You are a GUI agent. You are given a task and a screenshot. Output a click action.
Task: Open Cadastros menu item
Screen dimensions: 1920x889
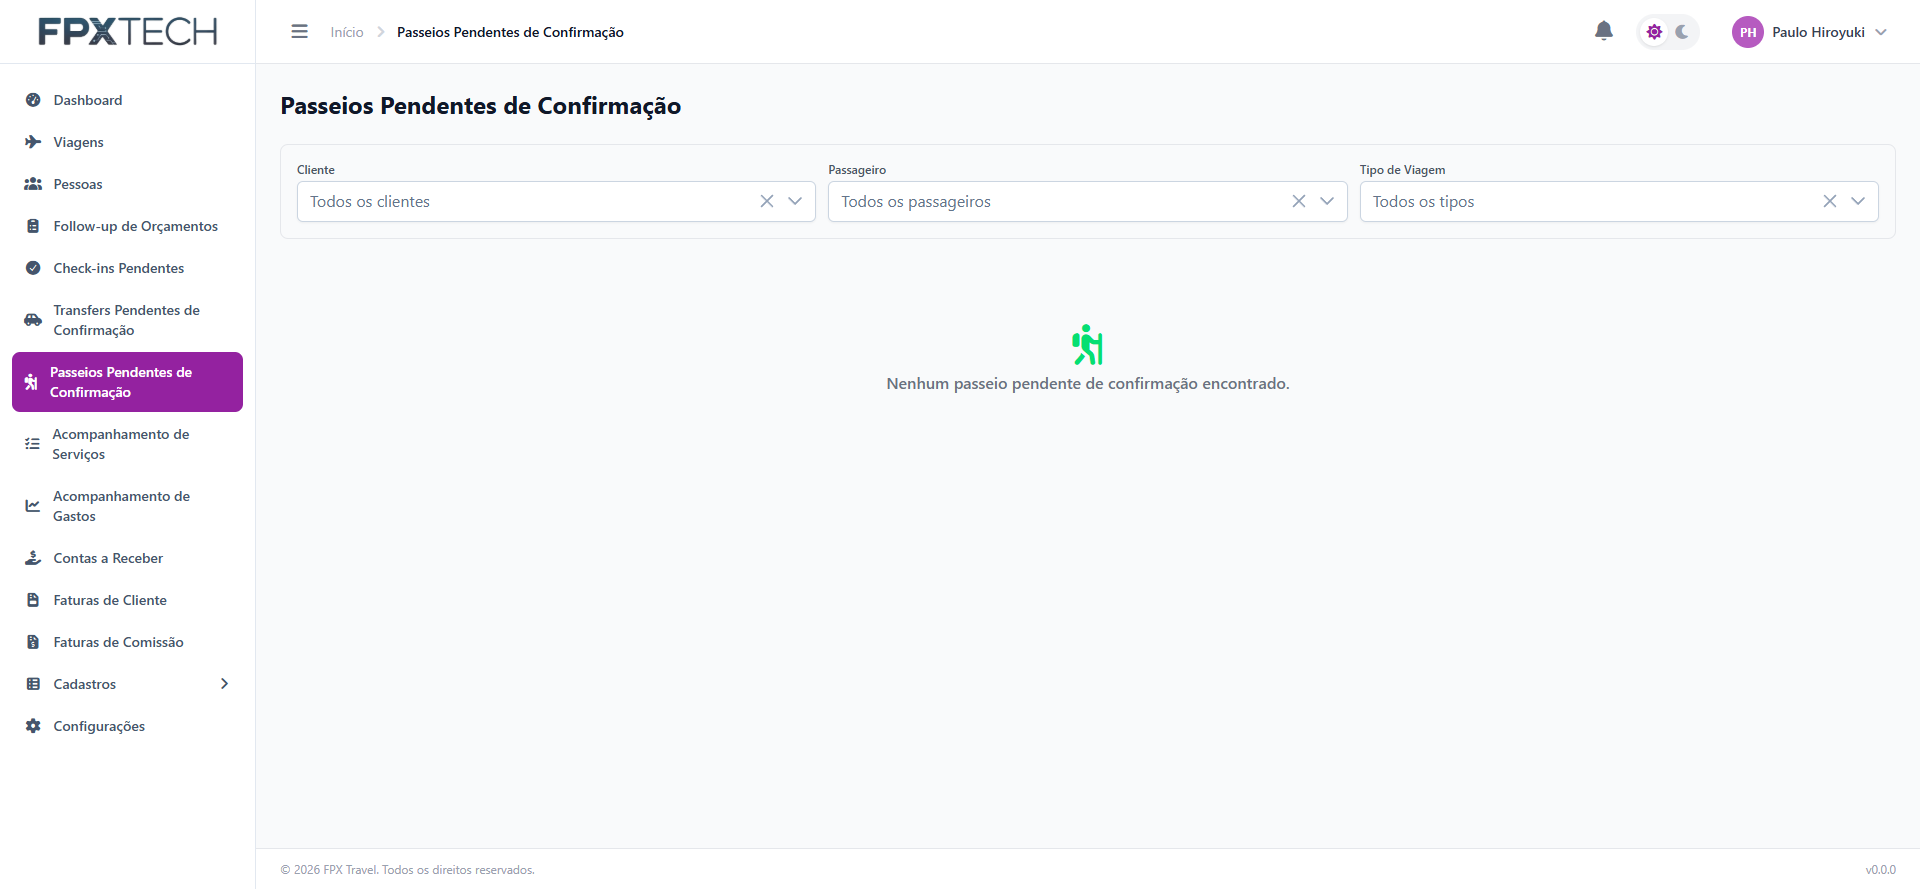pyautogui.click(x=127, y=684)
